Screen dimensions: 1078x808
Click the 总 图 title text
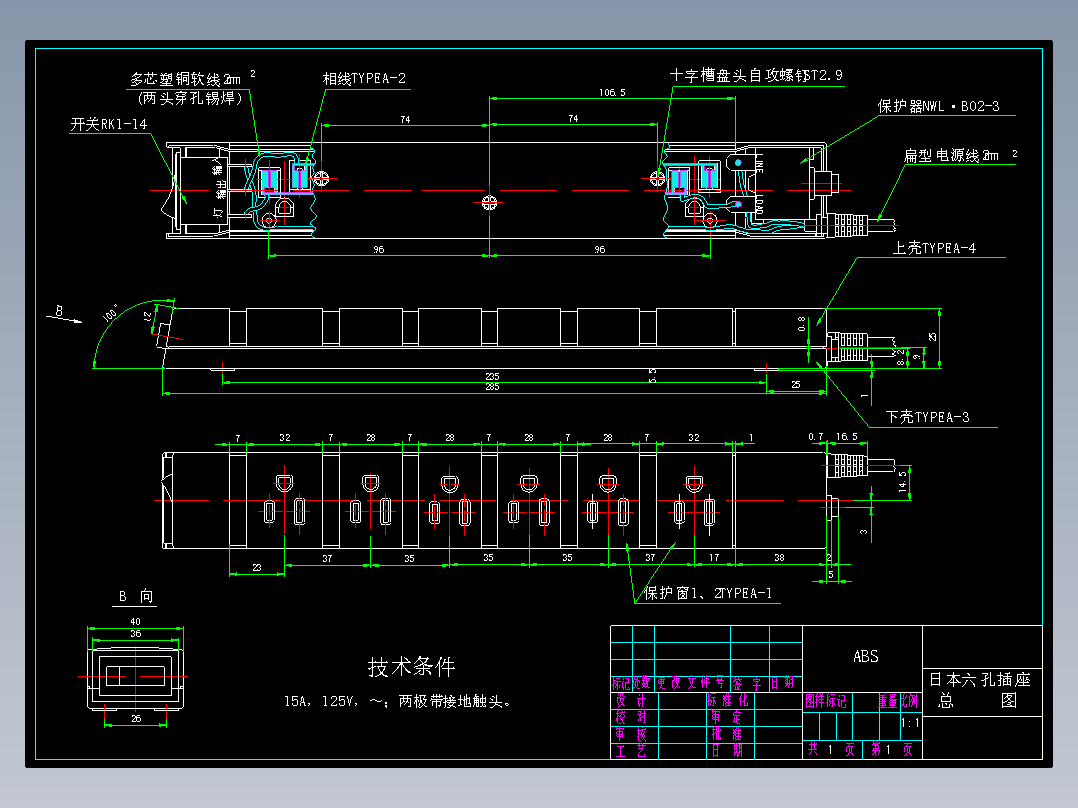978,701
